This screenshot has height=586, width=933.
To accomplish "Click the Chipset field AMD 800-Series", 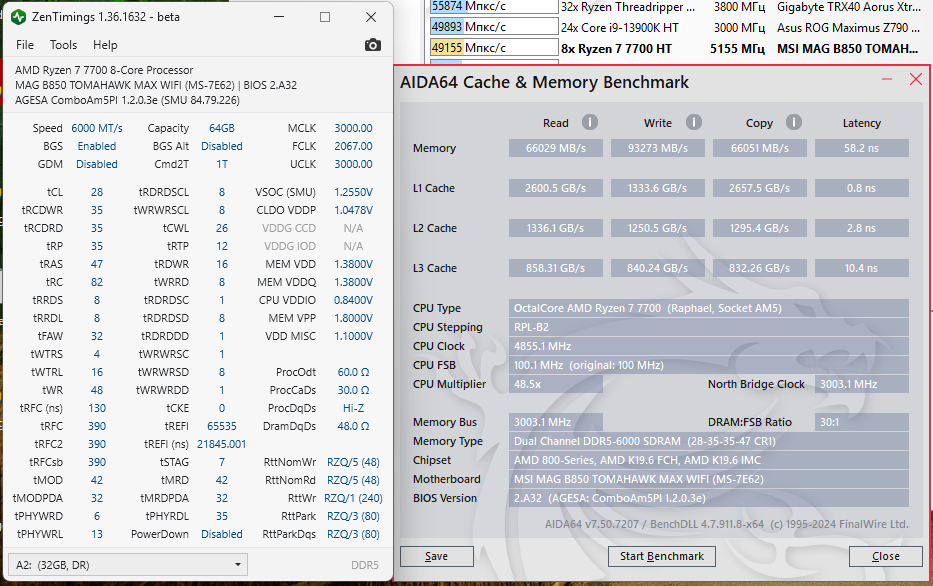I will (709, 460).
